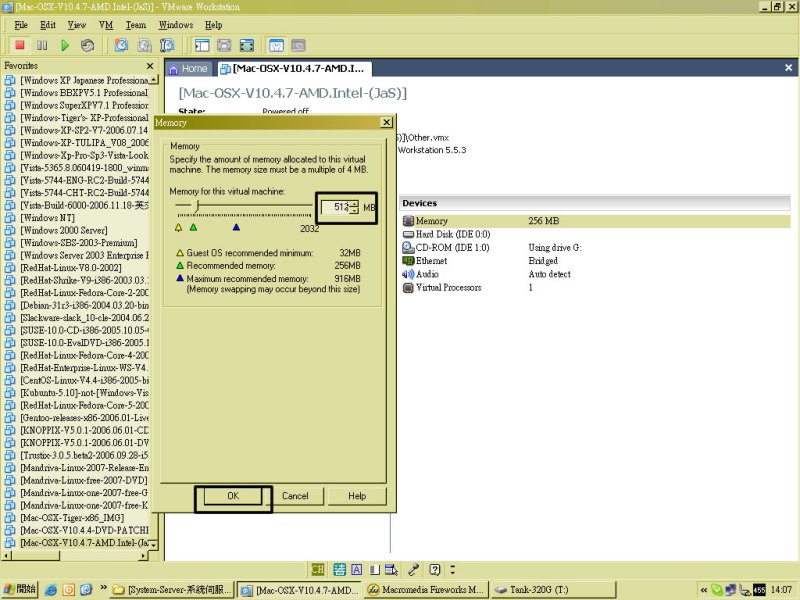Click the memory value input field
Screen dimensions: 800x600
(x=336, y=207)
